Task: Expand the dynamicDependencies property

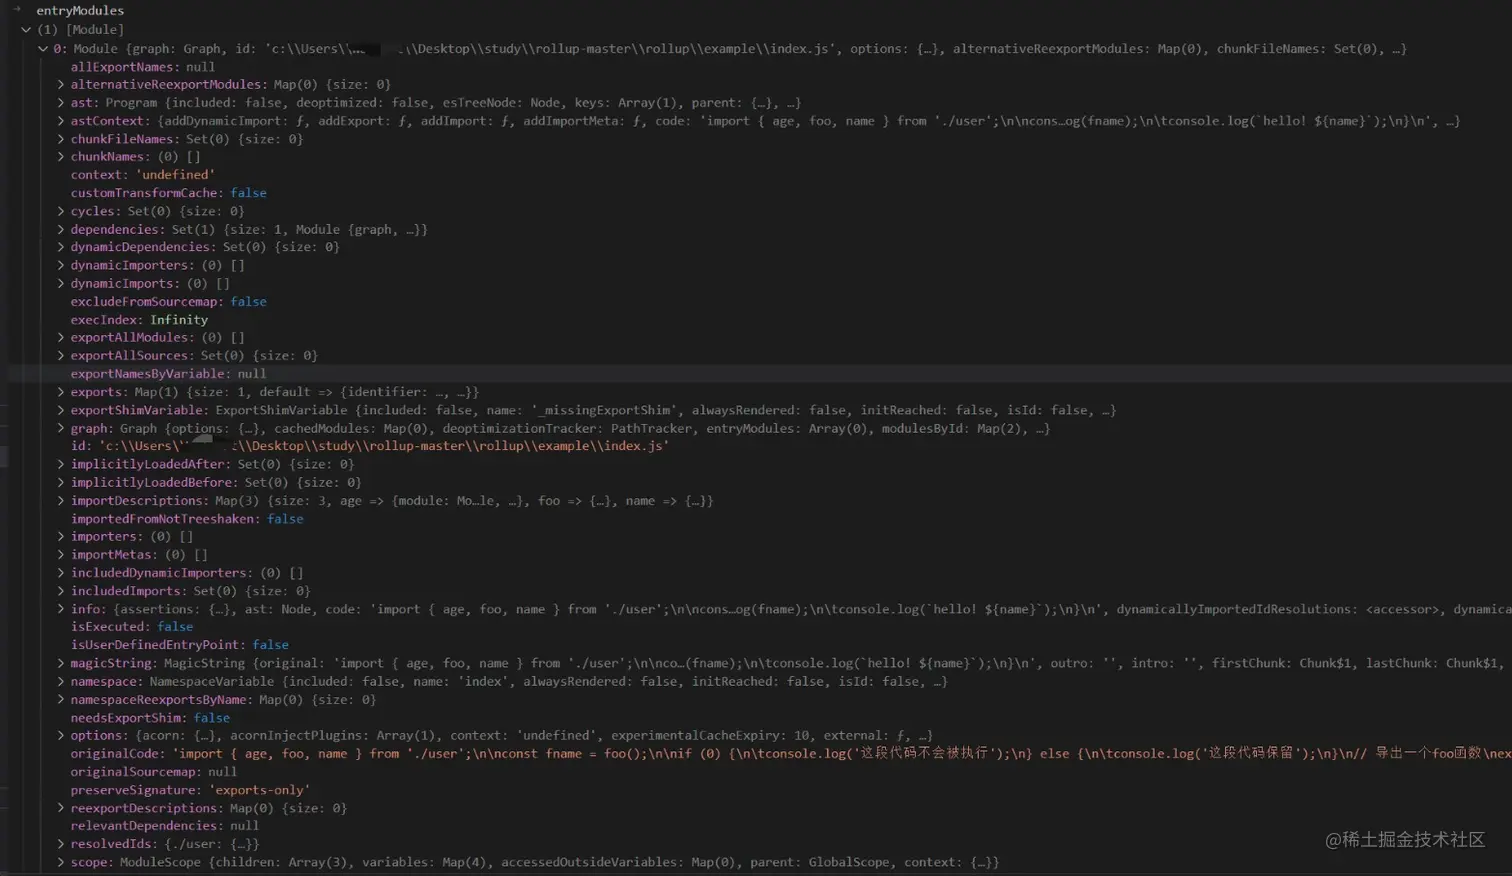Action: (x=61, y=247)
